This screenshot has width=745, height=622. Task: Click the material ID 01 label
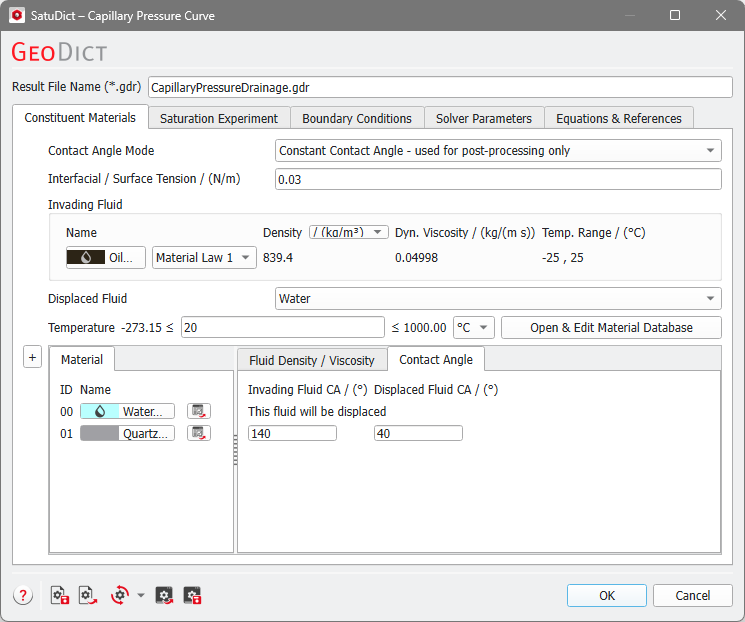click(67, 433)
